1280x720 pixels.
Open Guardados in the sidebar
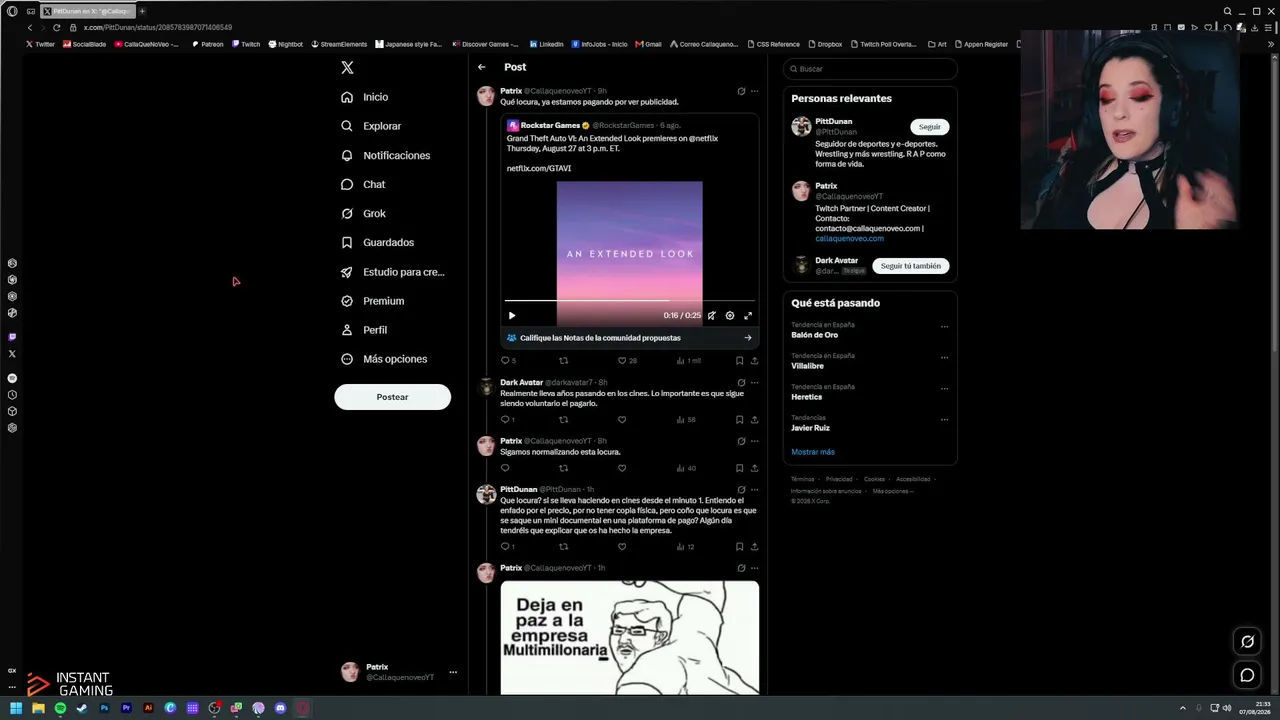377,242
